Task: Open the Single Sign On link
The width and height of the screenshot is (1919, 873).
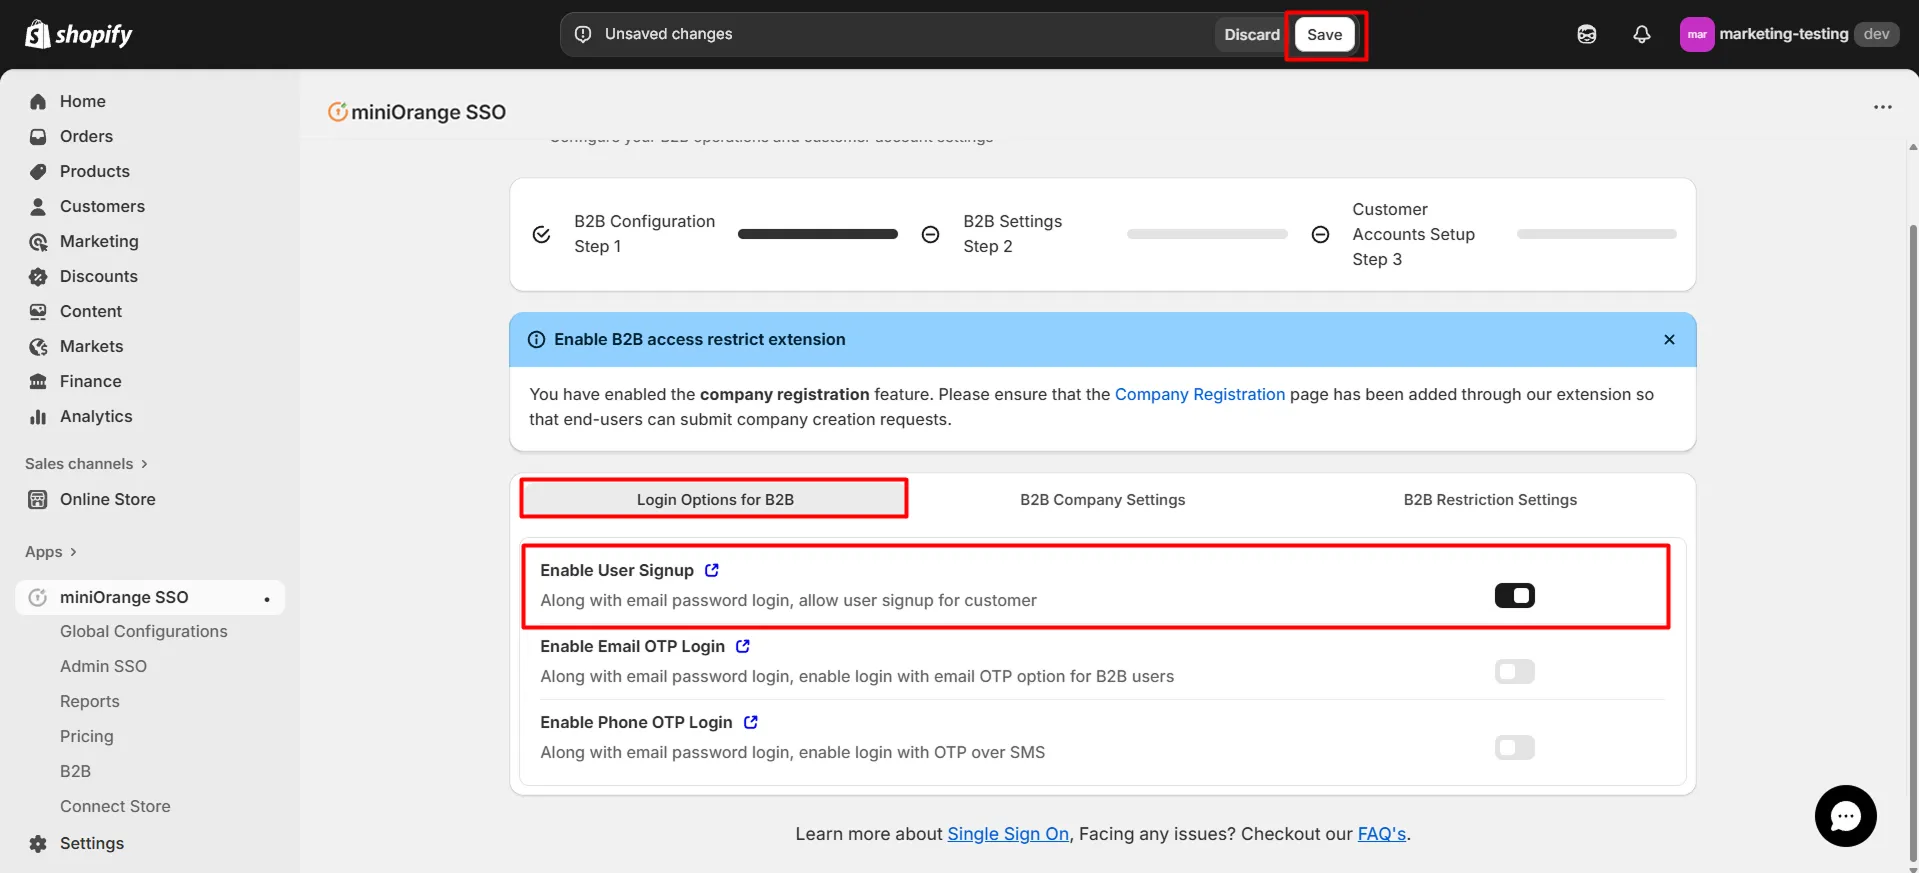Action: point(1008,834)
